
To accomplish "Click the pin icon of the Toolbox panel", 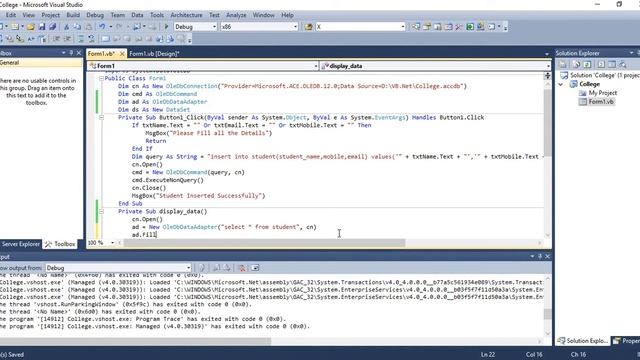I will click(71, 53).
